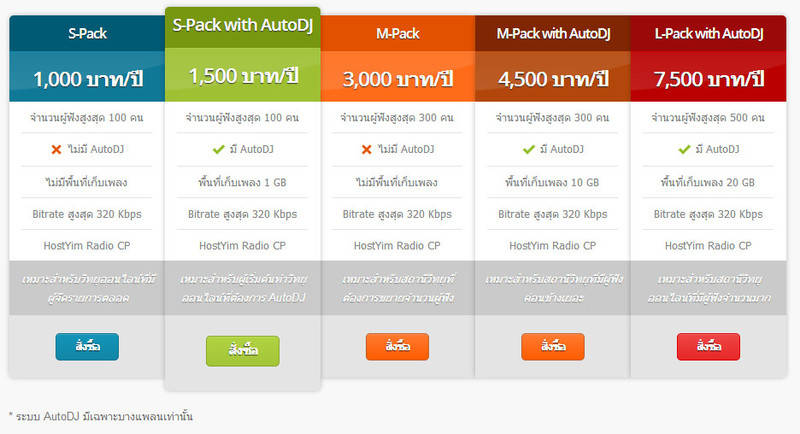Click the green checkmark in L-Pack with AutoDJ column

click(x=684, y=149)
